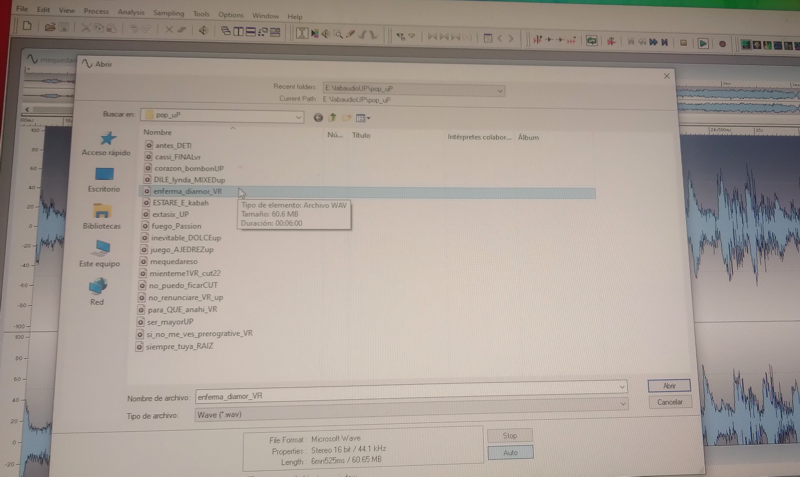Open the view options menu icon
The height and width of the screenshot is (477, 800).
[363, 118]
